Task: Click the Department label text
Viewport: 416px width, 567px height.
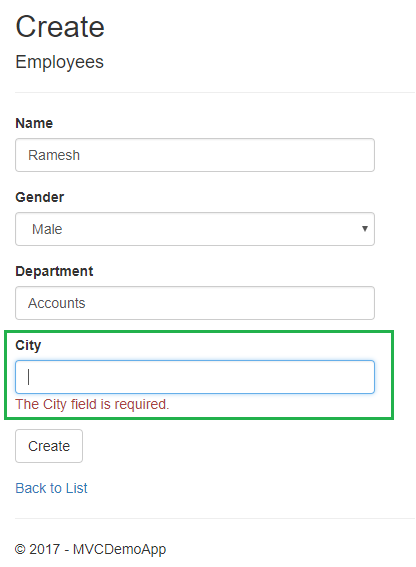Action: point(54,271)
